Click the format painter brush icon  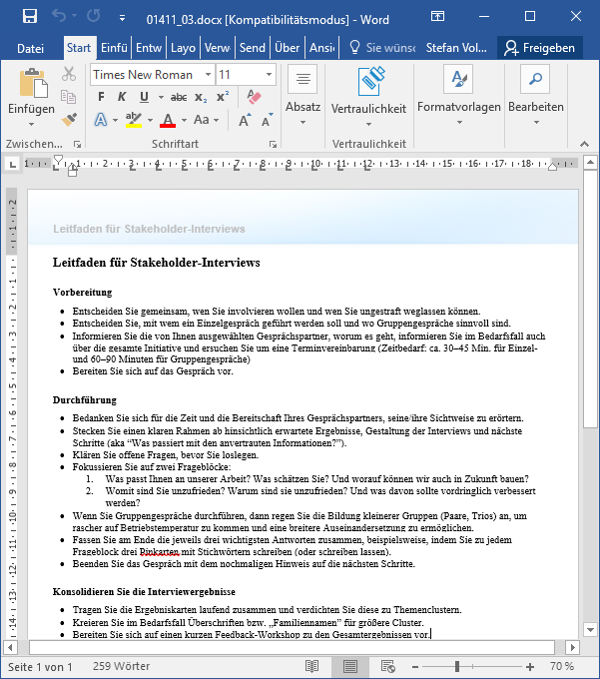coord(69,119)
